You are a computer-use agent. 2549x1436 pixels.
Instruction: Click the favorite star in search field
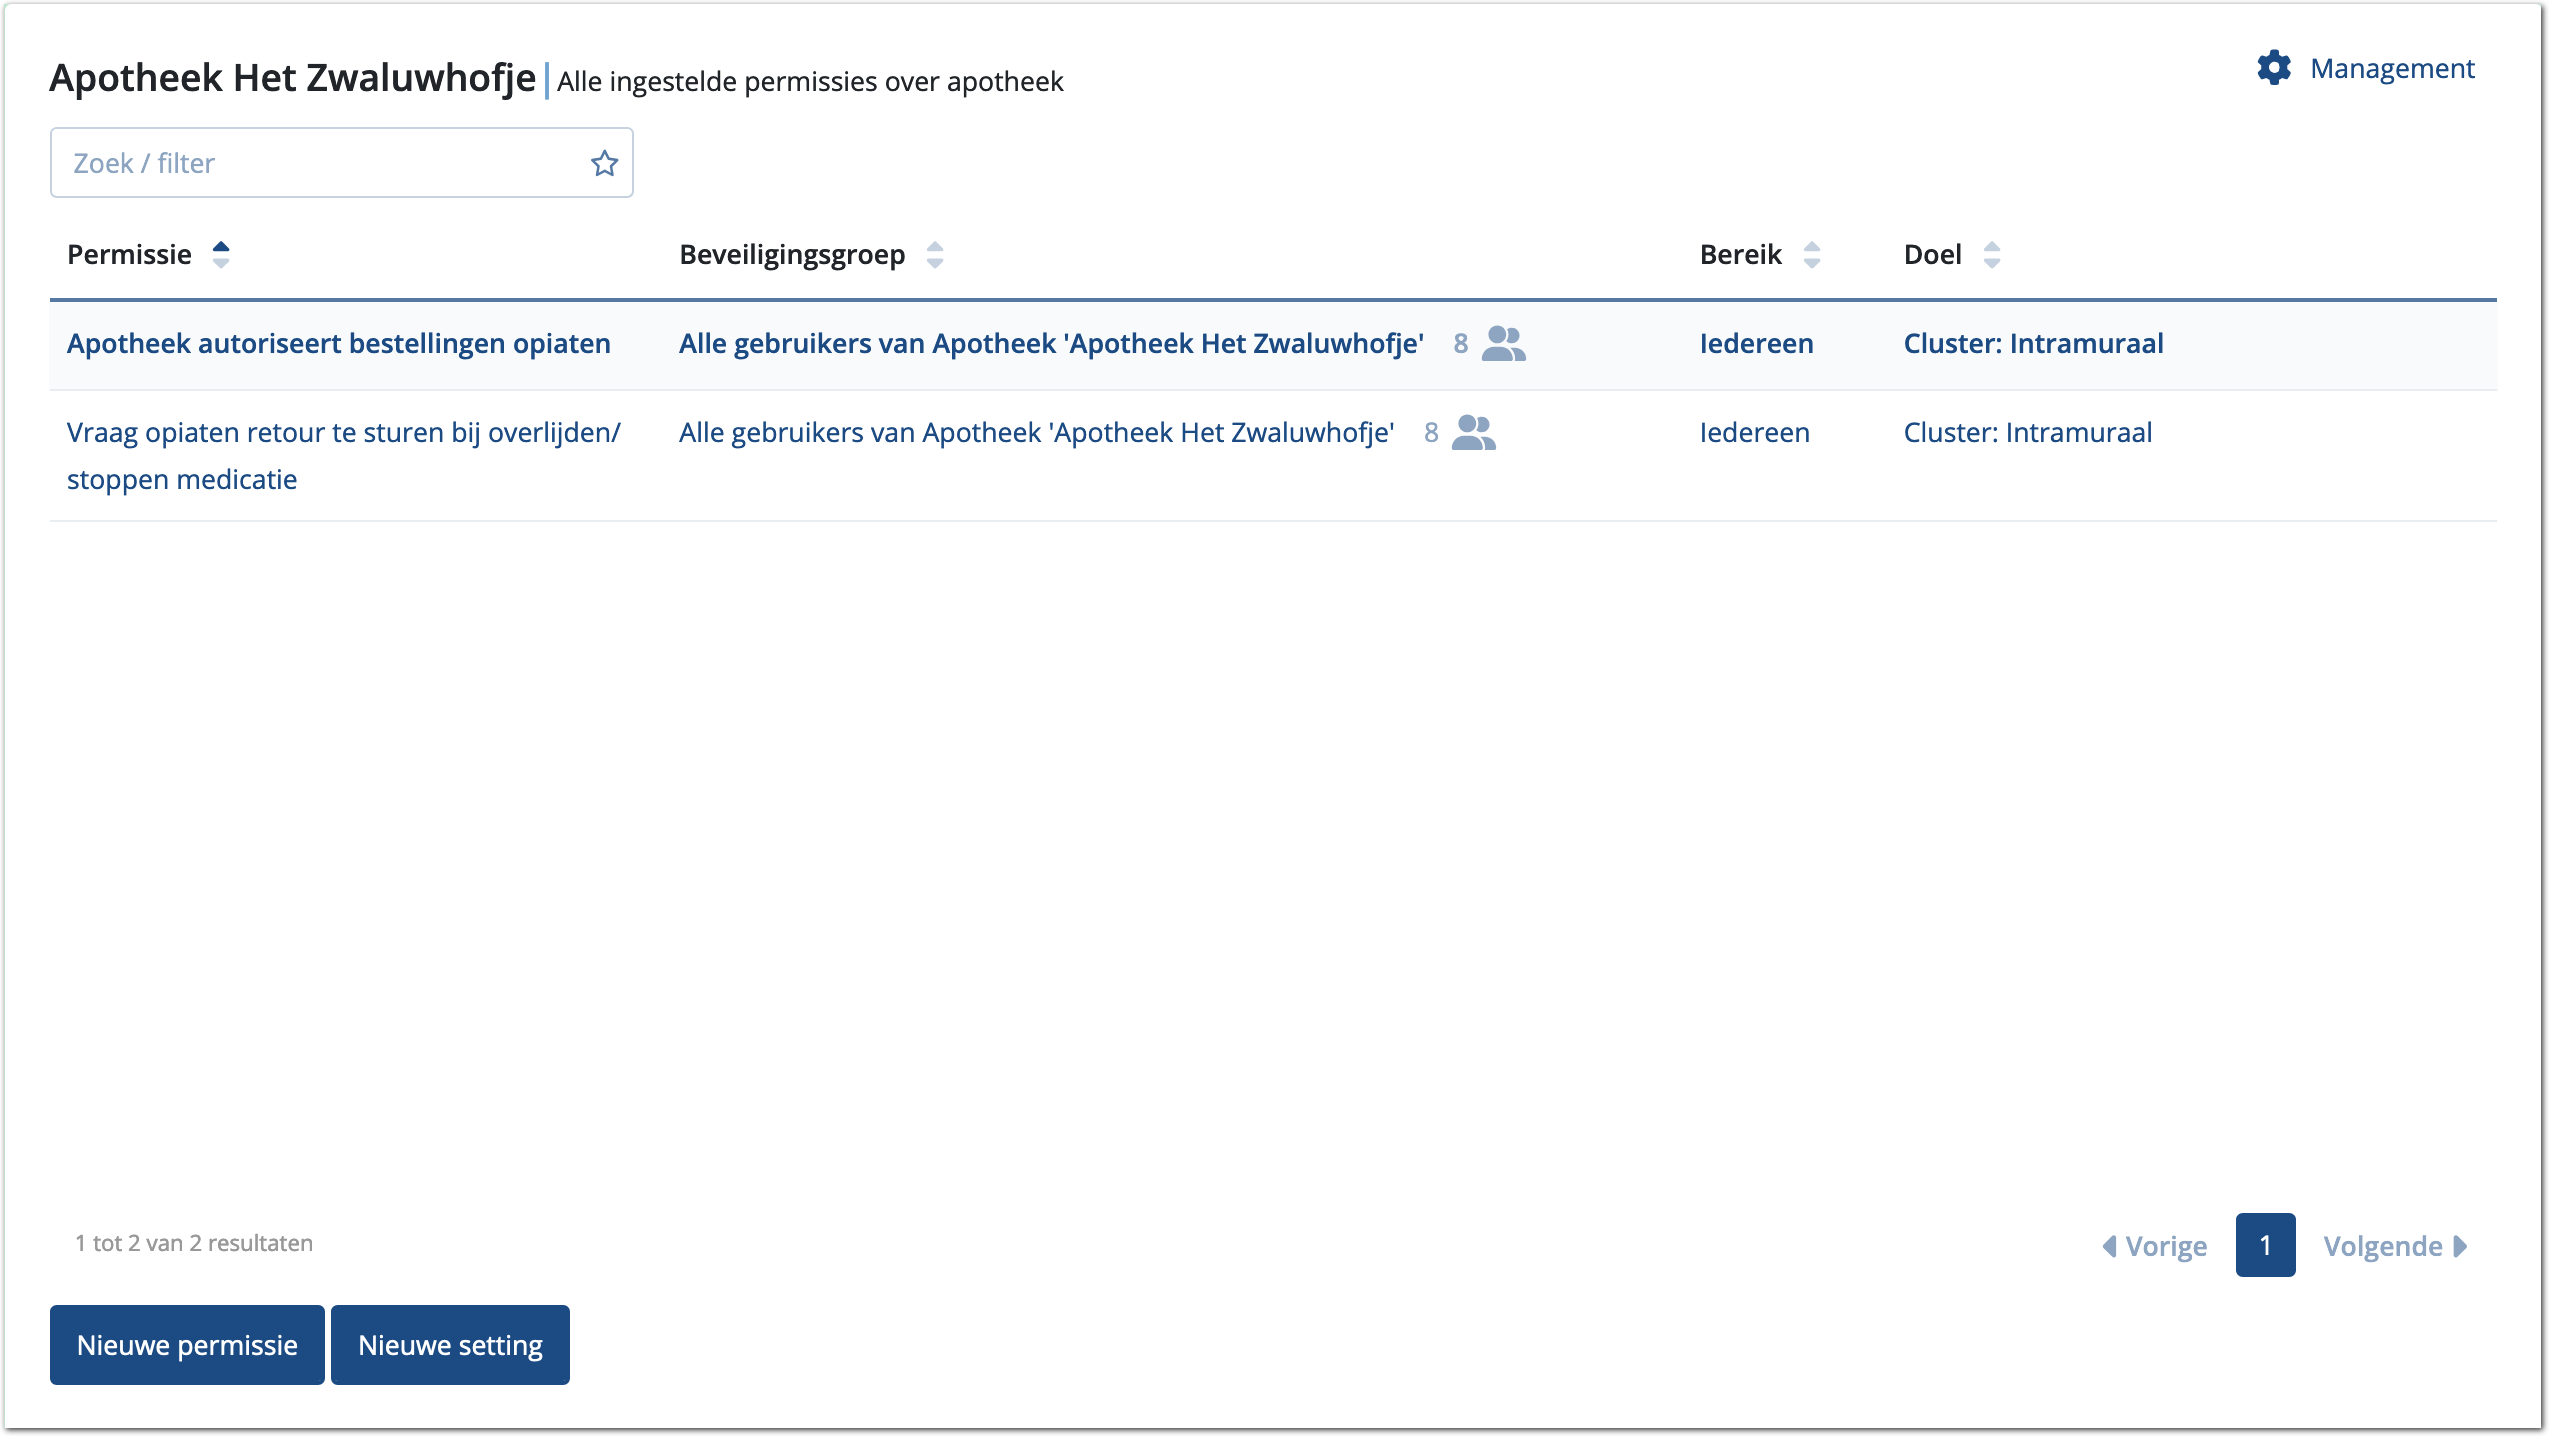coord(604,163)
